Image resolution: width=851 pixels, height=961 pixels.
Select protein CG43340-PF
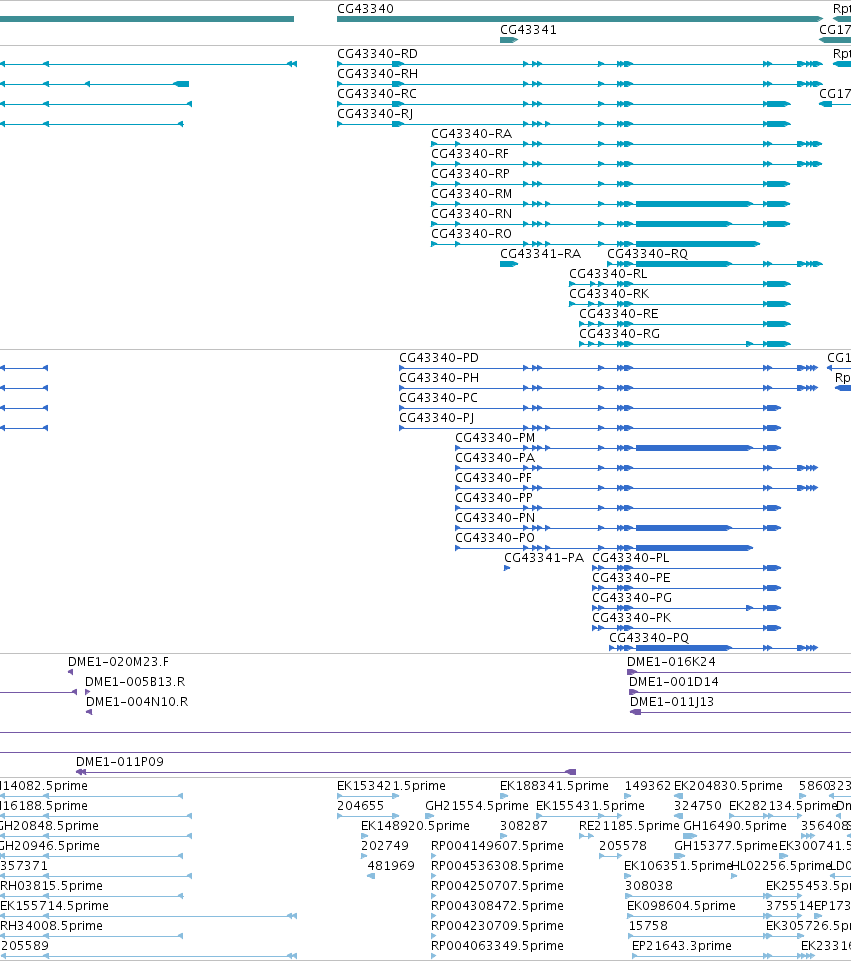493,478
